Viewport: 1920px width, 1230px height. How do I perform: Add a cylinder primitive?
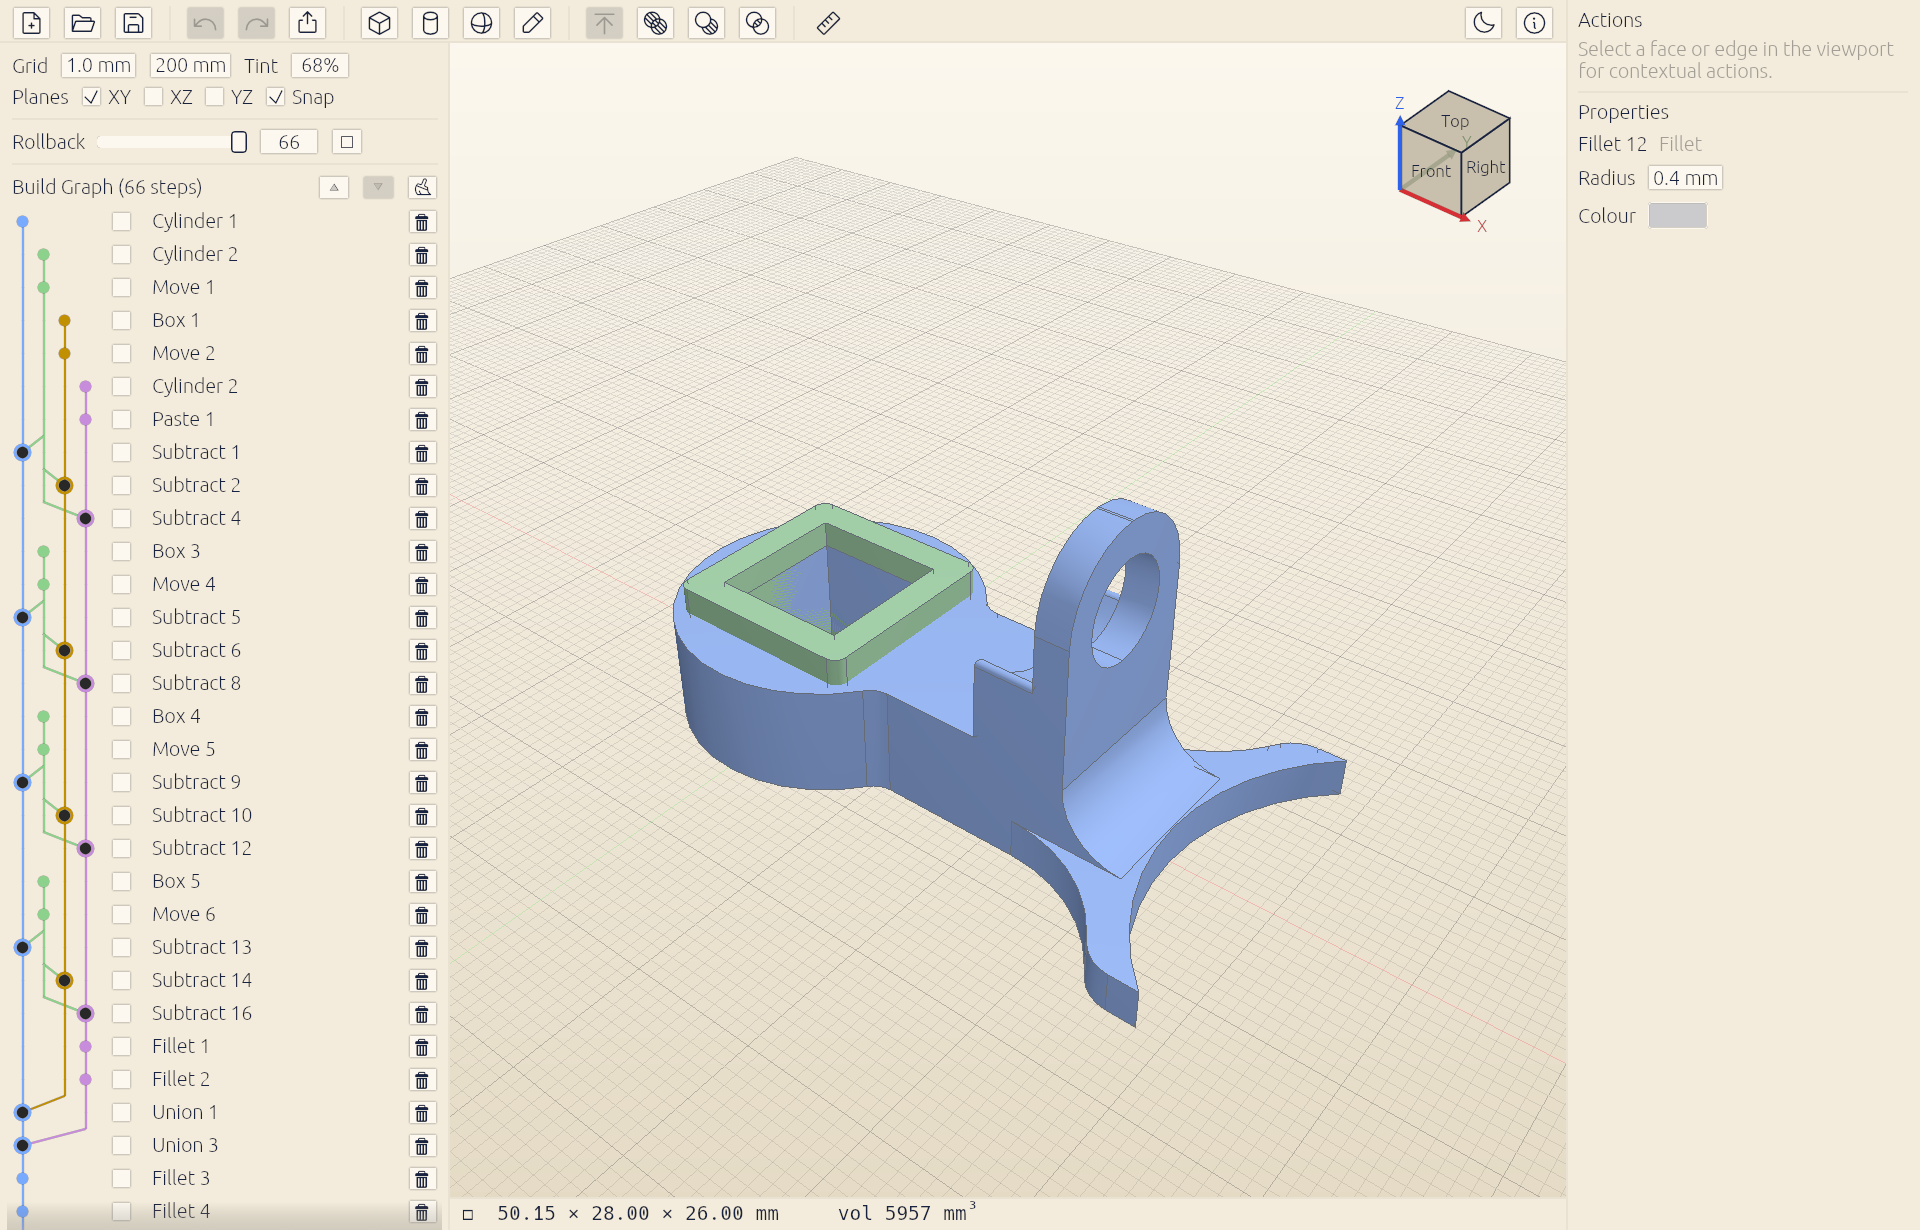(x=430, y=23)
